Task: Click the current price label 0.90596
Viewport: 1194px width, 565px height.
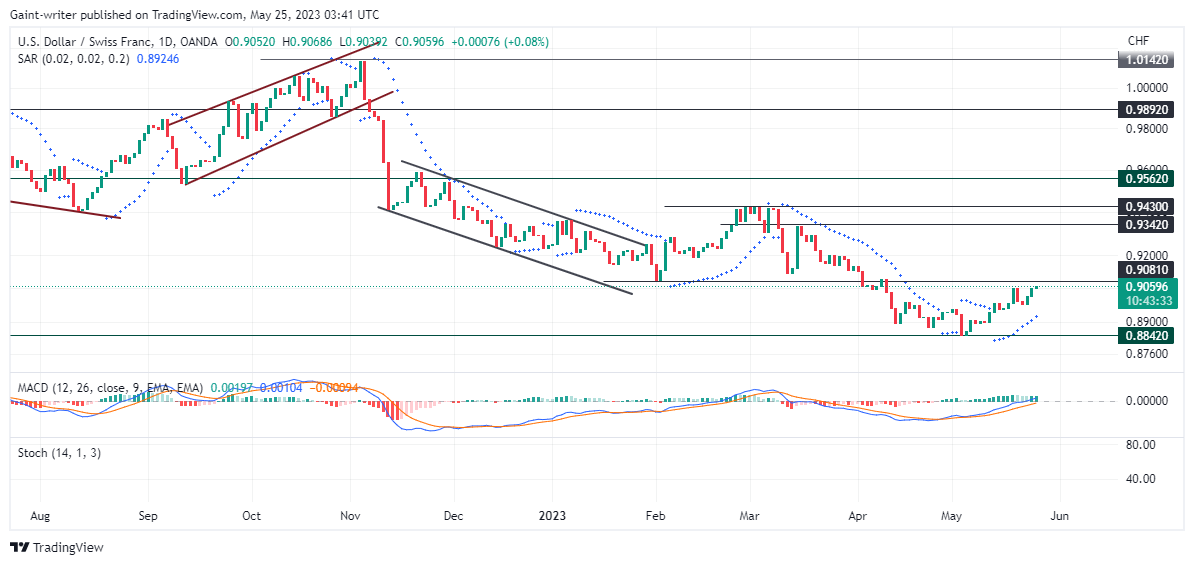Action: point(1145,287)
